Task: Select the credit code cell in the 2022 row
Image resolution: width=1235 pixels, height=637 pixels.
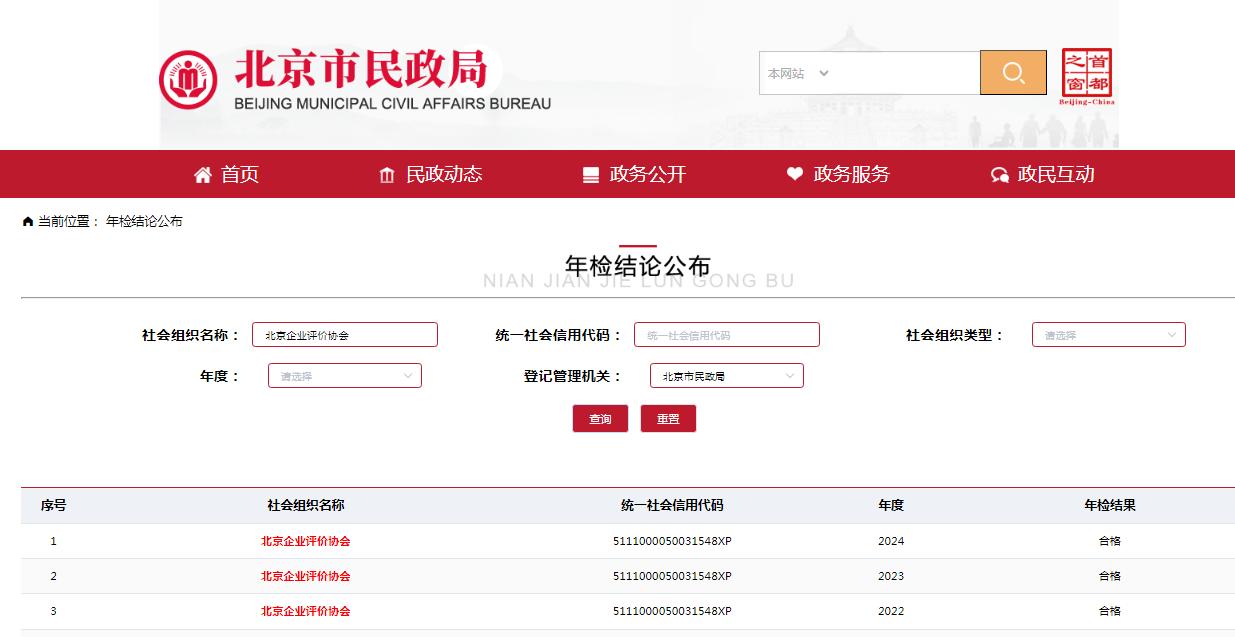Action: 672,611
